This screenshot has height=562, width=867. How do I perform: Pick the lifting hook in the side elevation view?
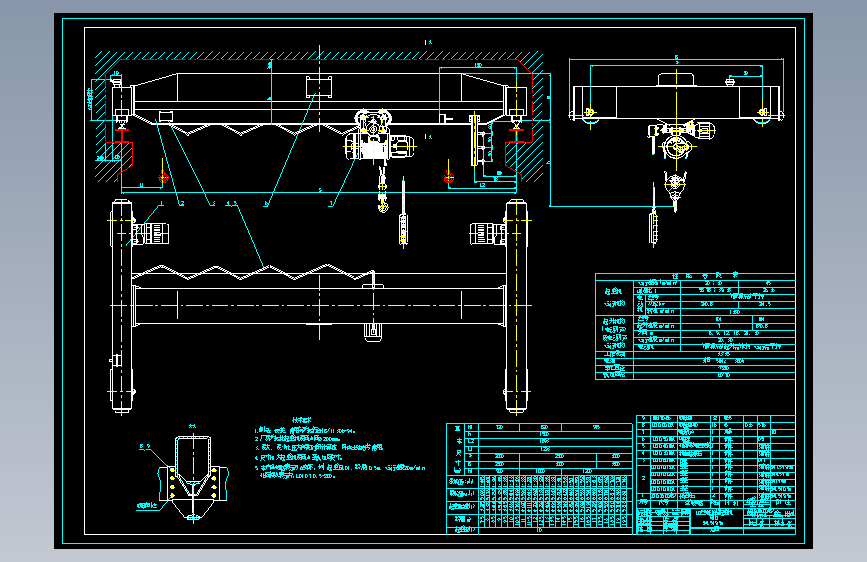(x=675, y=191)
